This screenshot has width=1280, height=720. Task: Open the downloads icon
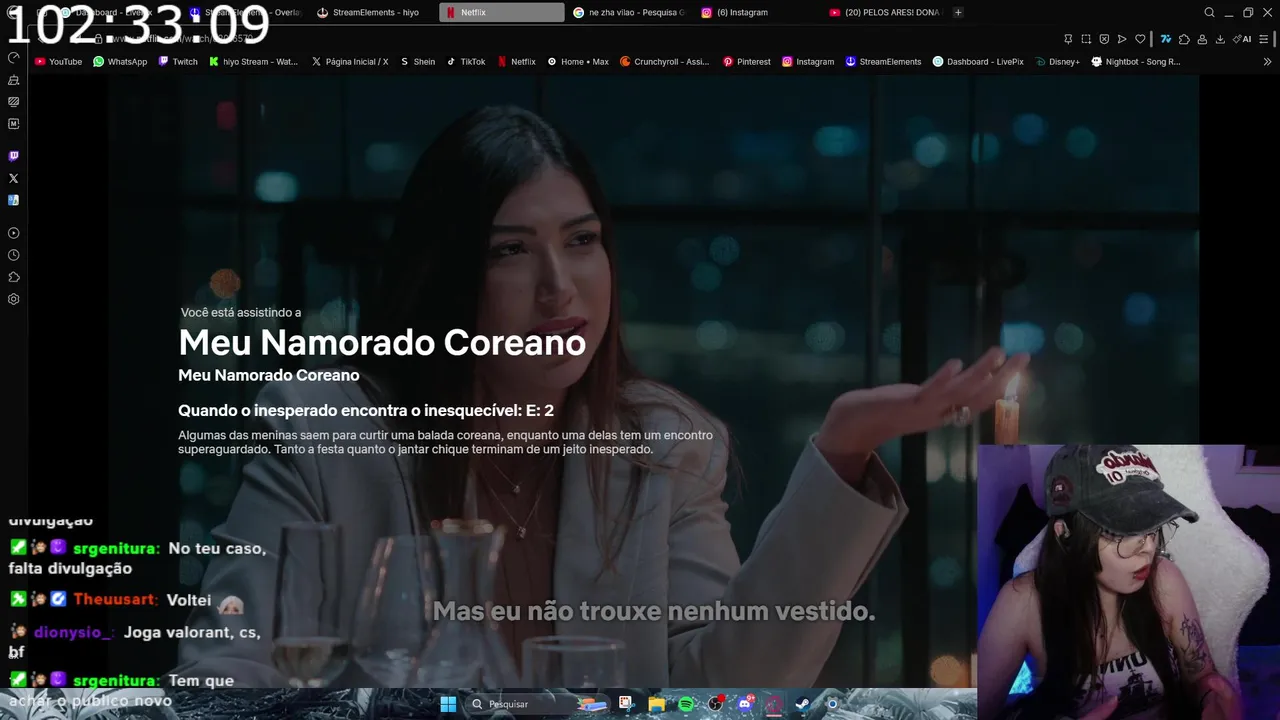1220,39
